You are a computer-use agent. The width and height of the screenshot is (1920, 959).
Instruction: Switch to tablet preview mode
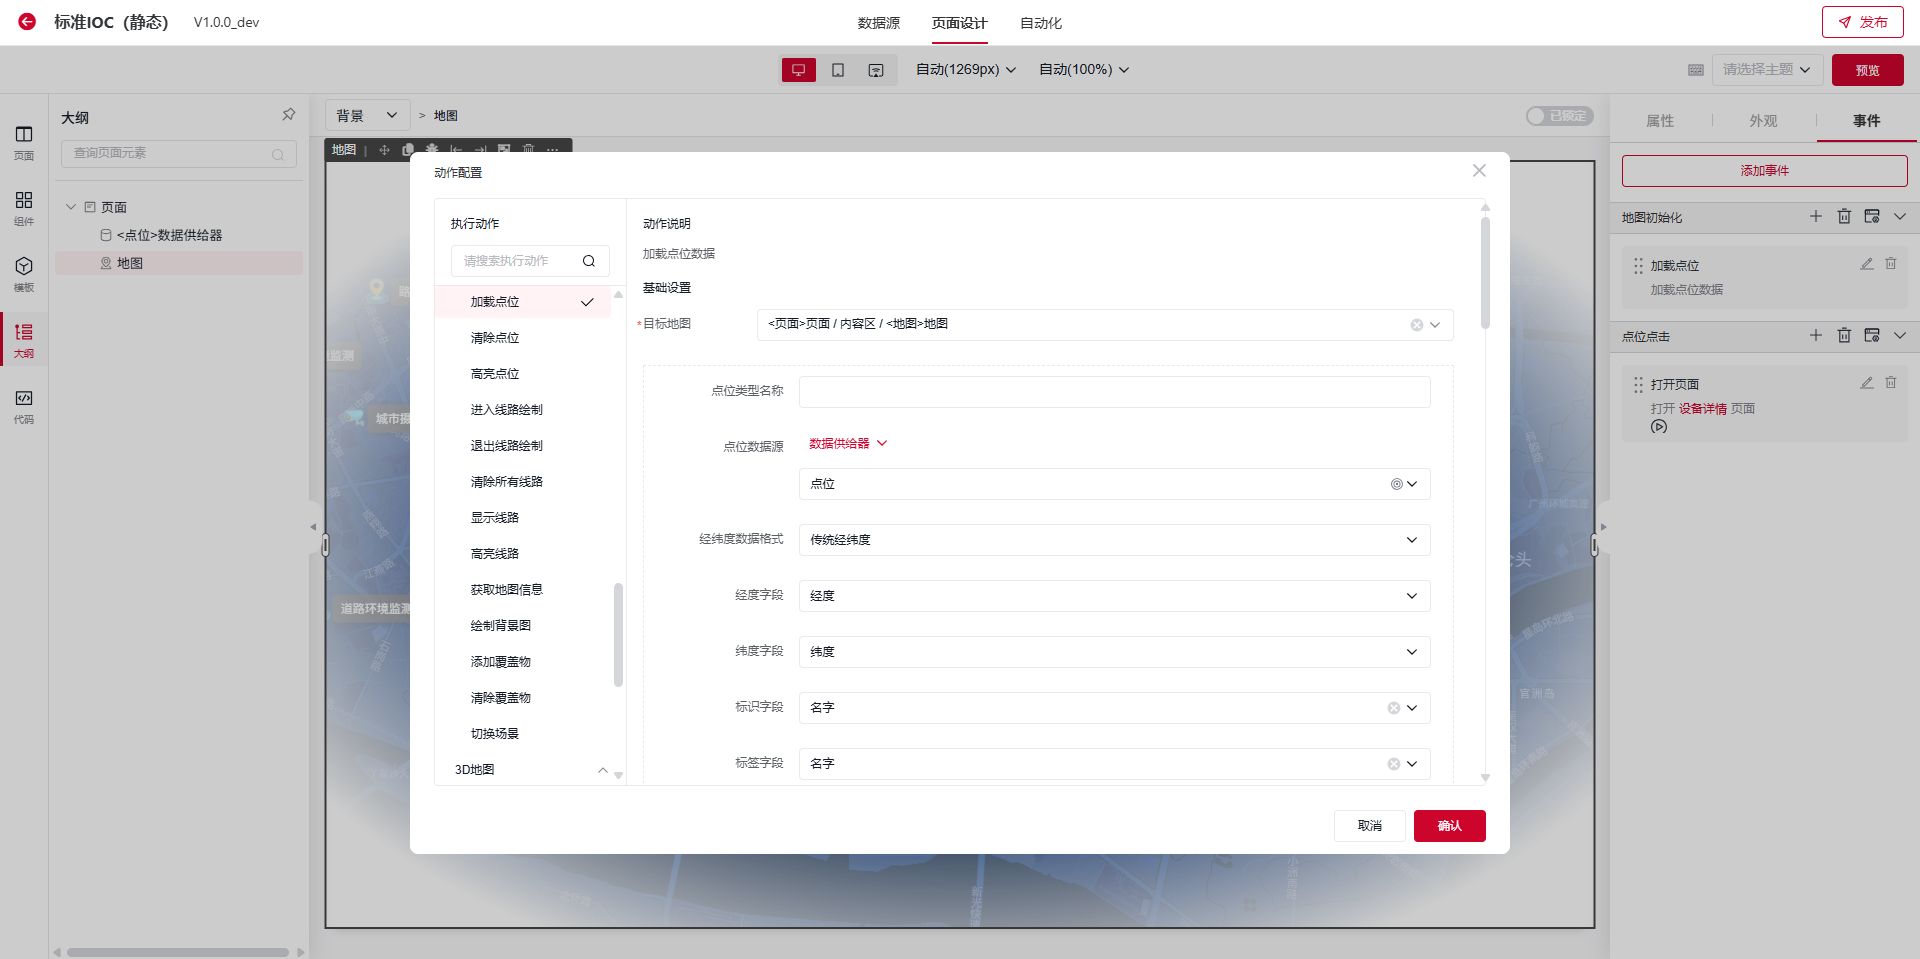839,70
